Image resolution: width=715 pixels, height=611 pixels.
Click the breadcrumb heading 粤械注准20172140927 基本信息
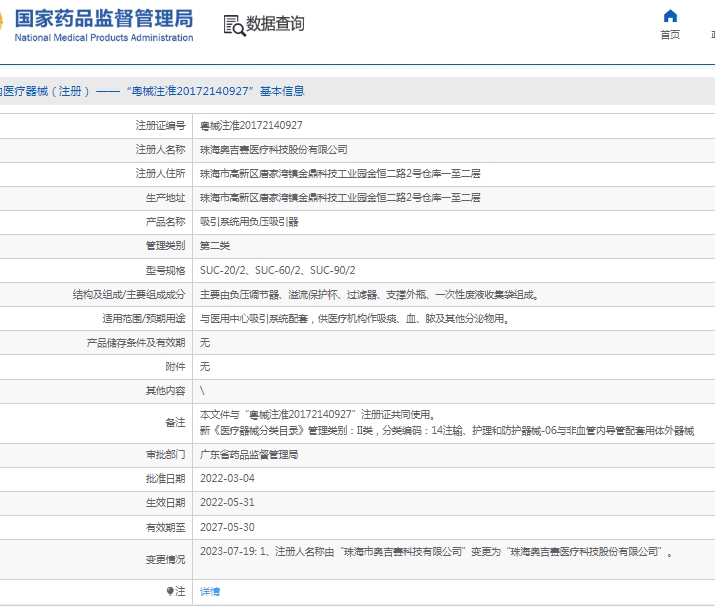tap(215, 91)
